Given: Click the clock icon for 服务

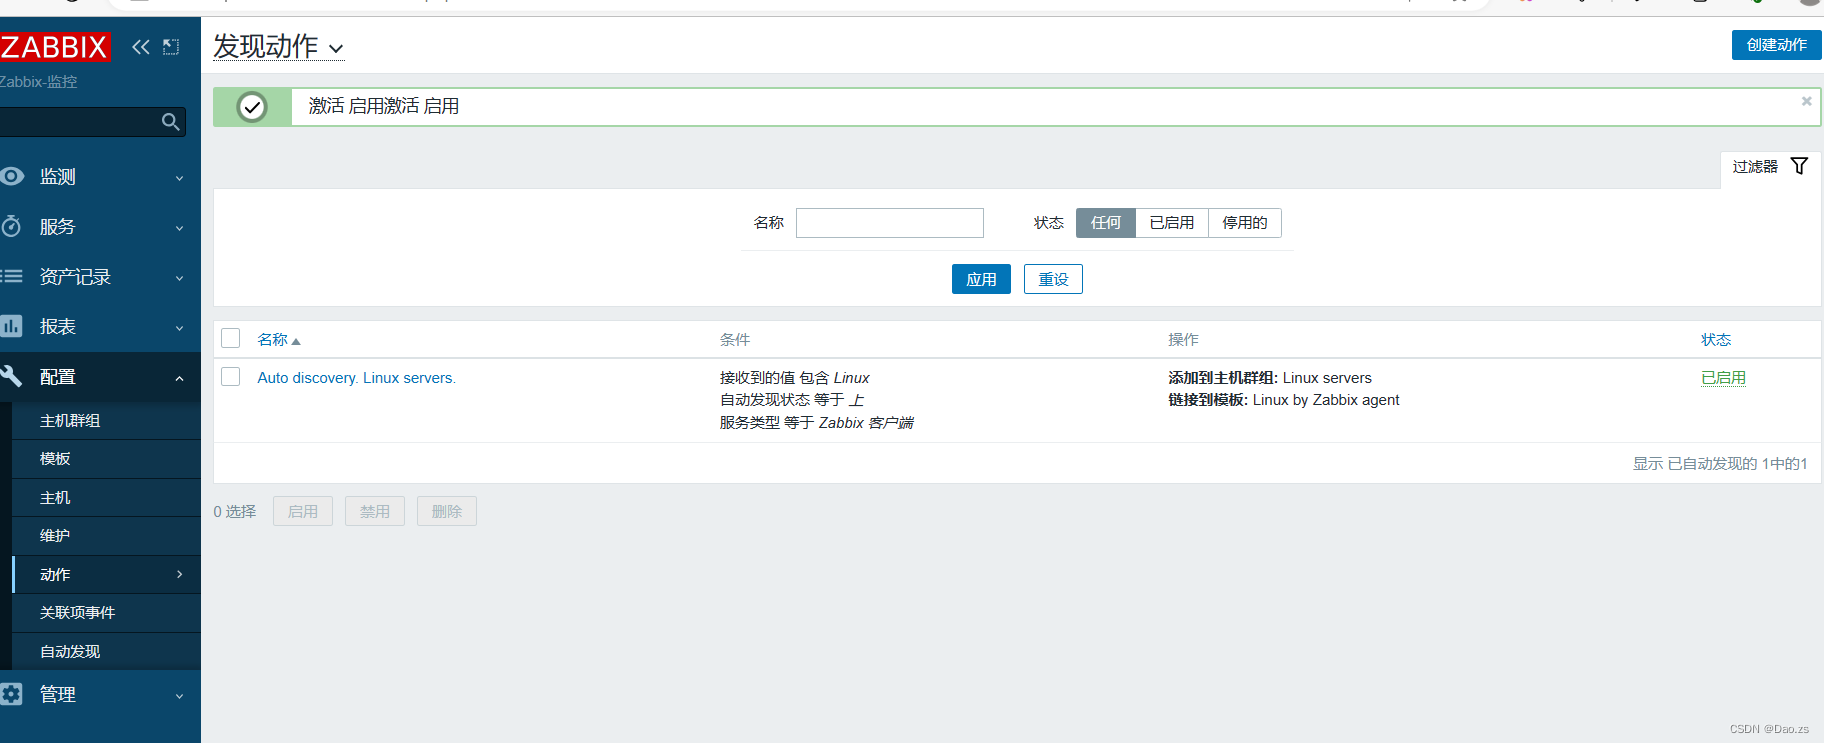Looking at the screenshot, I should (11, 226).
